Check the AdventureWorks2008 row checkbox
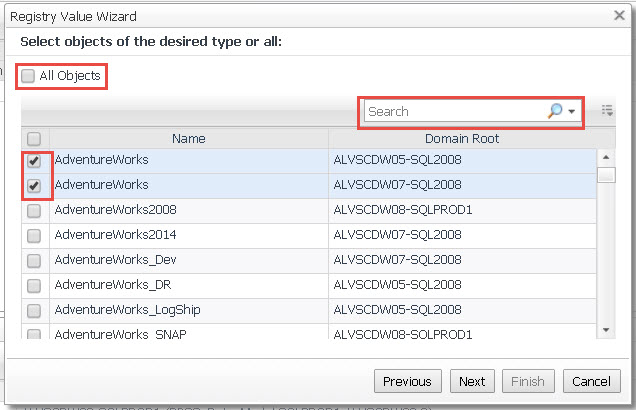636x410 pixels. tap(34, 210)
